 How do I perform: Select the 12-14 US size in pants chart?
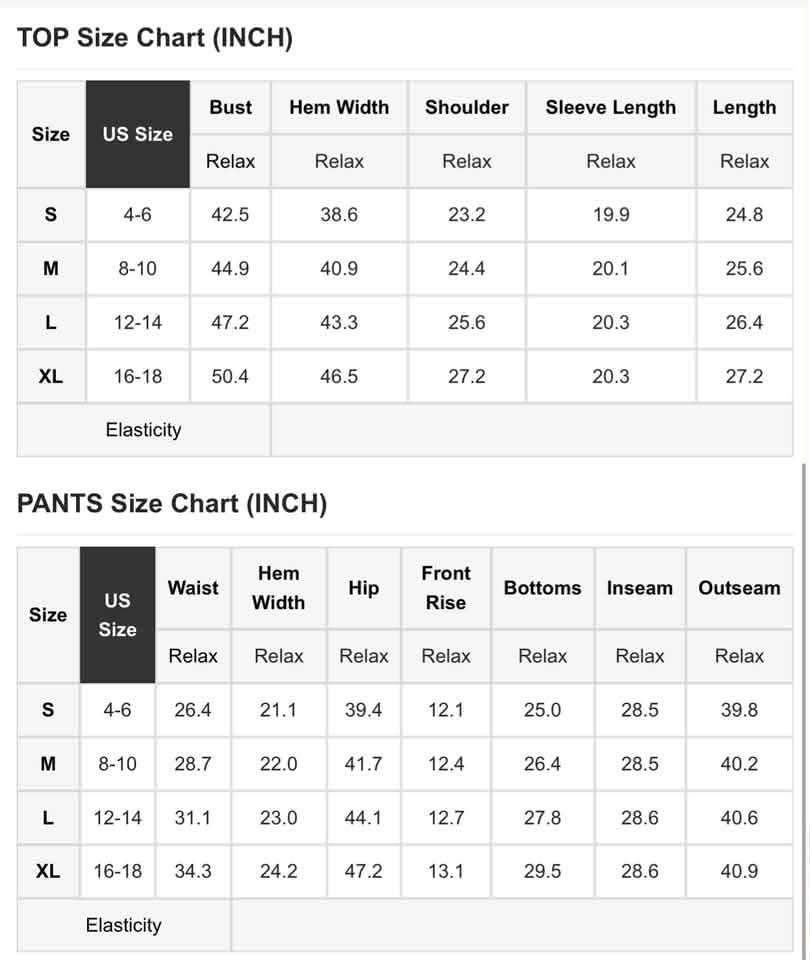pos(118,817)
